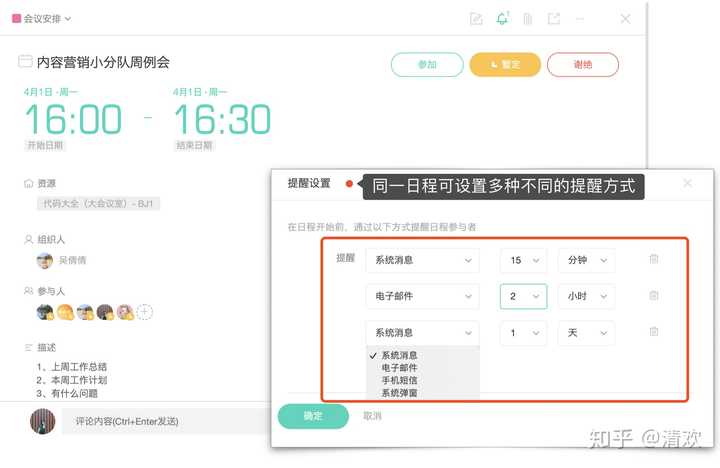Open the 分钟 unit dropdown
This screenshot has width=720, height=468.
click(x=586, y=260)
